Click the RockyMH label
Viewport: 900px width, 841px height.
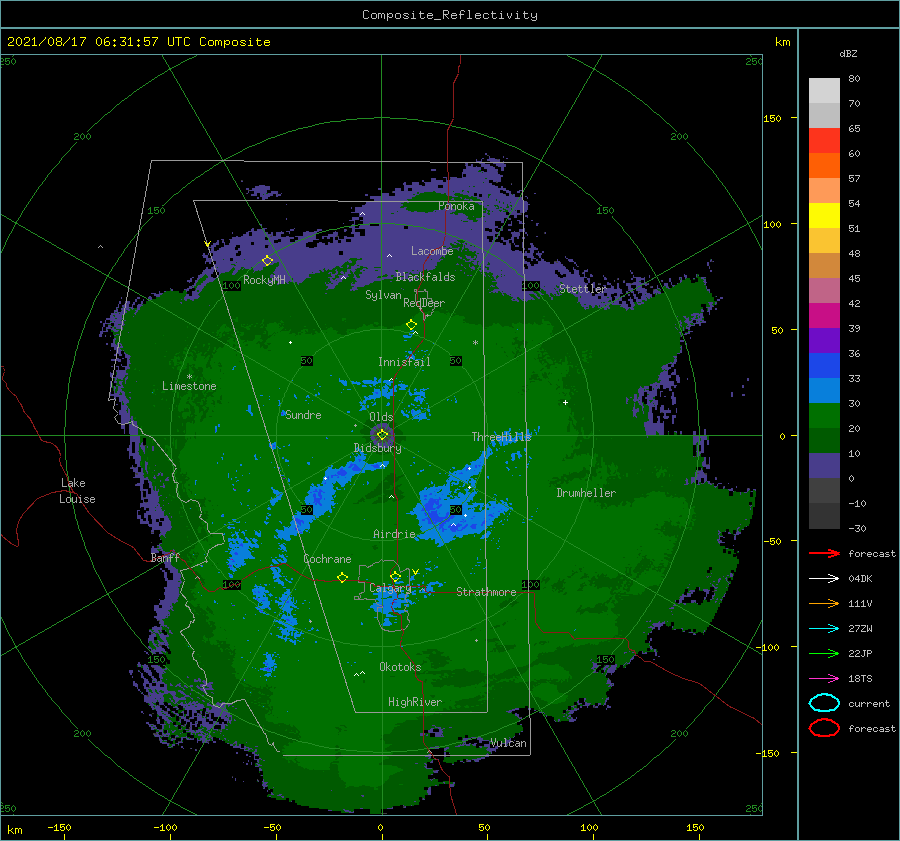264,280
